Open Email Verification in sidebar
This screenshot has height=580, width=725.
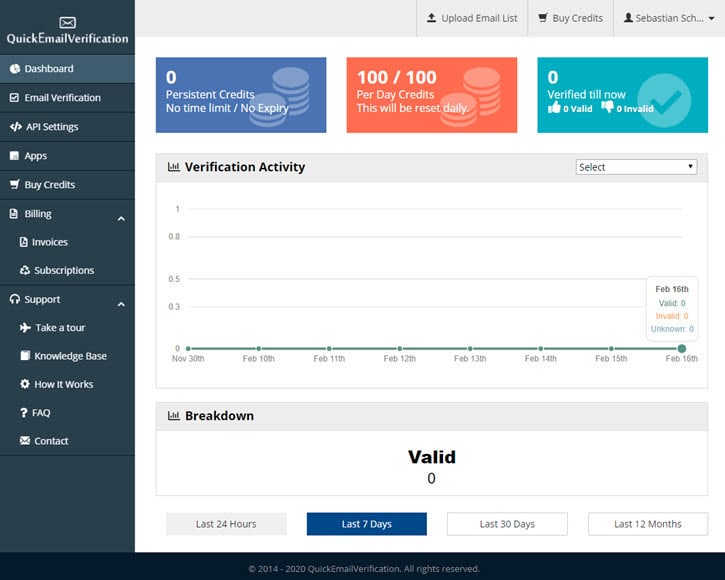pos(62,98)
